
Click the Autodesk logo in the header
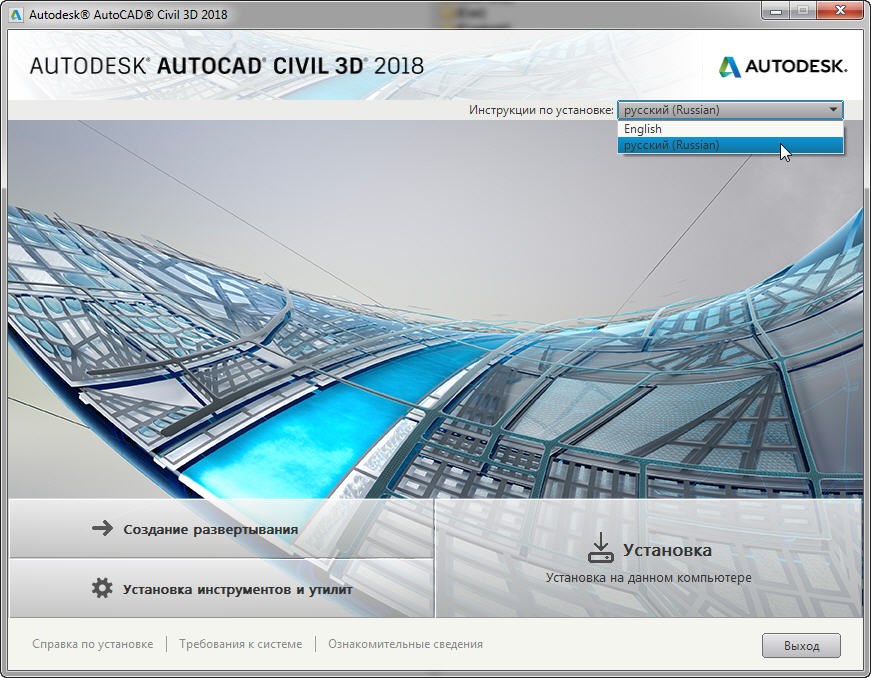tap(783, 67)
